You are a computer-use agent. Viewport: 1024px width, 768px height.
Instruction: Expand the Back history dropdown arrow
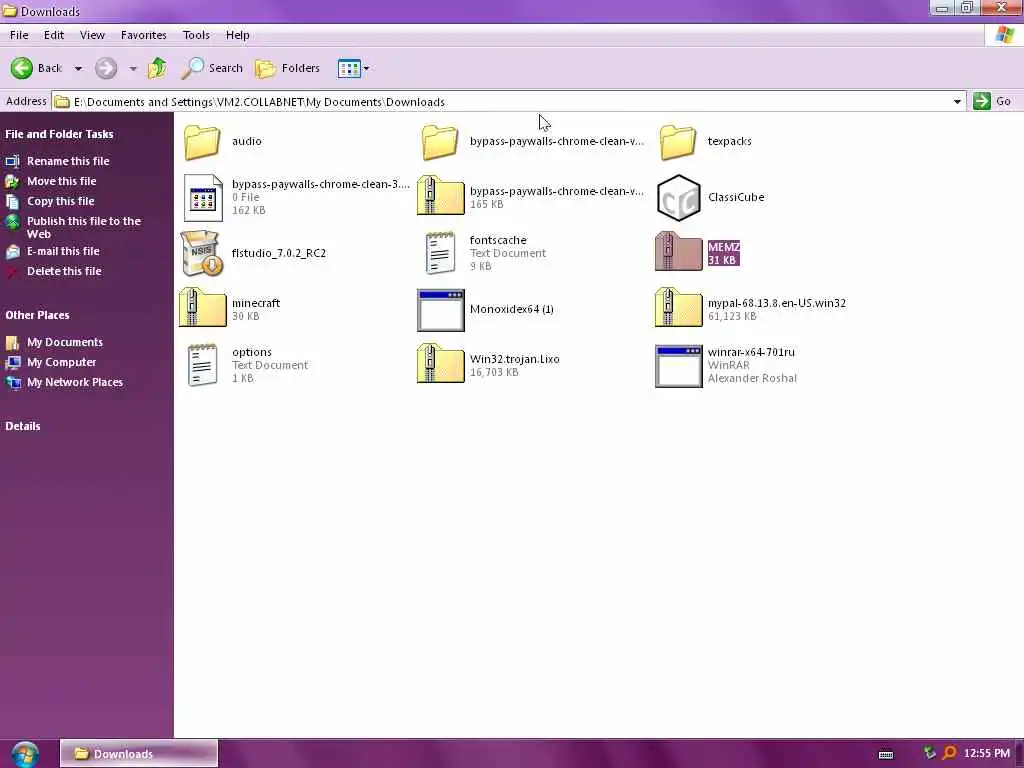(78, 68)
